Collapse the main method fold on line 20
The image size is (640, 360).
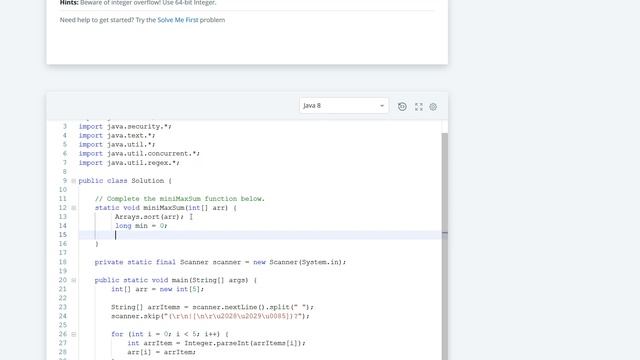point(73,280)
